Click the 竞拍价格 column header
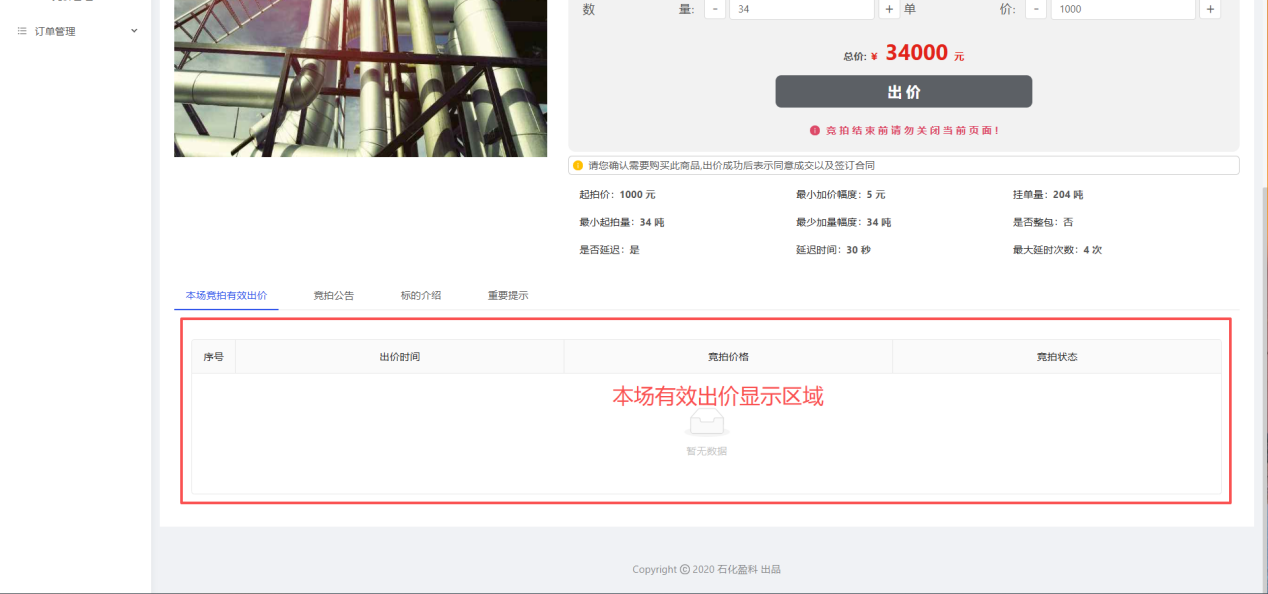Viewport: 1268px width, 594px height. [x=728, y=357]
